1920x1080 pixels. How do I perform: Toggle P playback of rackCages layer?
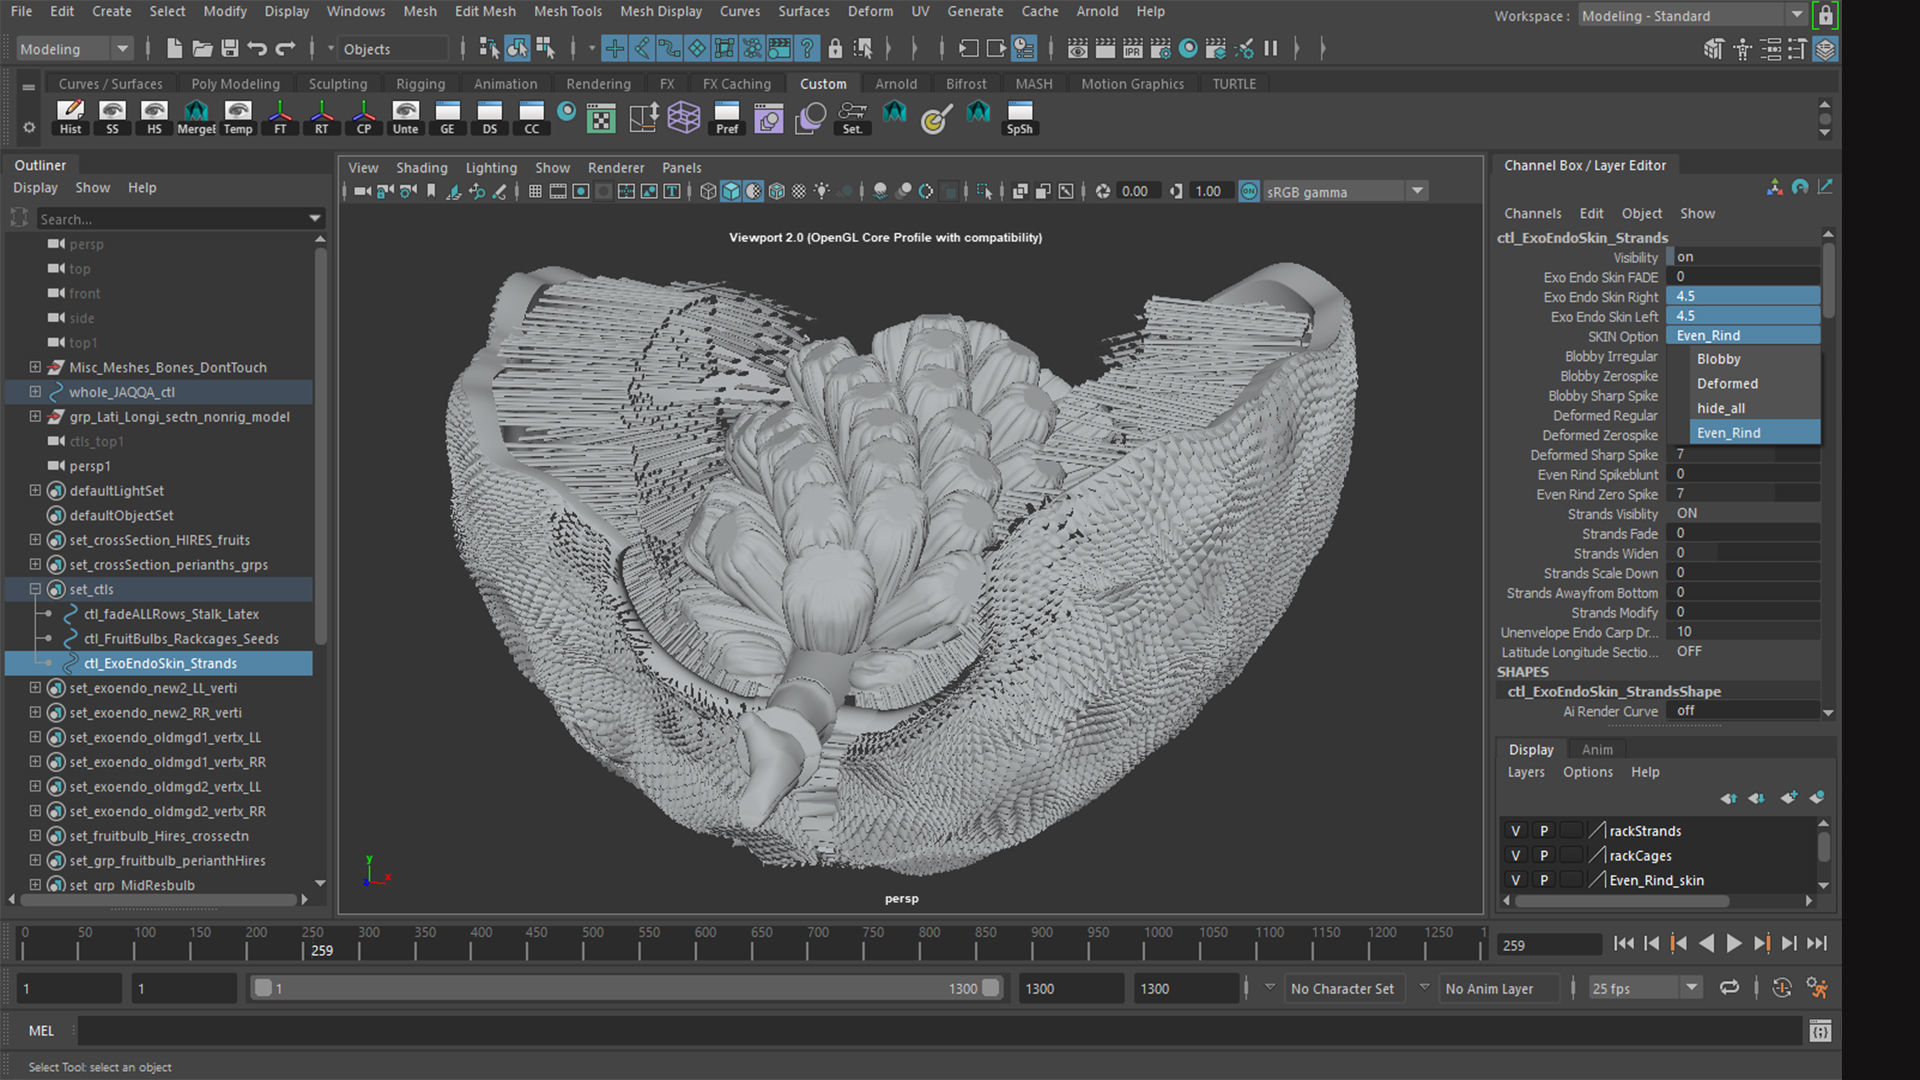1543,856
